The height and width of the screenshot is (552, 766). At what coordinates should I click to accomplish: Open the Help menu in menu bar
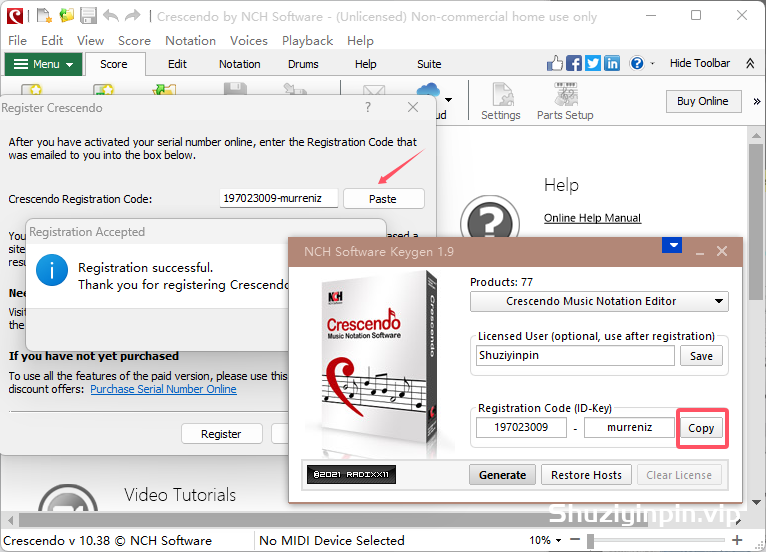361,41
